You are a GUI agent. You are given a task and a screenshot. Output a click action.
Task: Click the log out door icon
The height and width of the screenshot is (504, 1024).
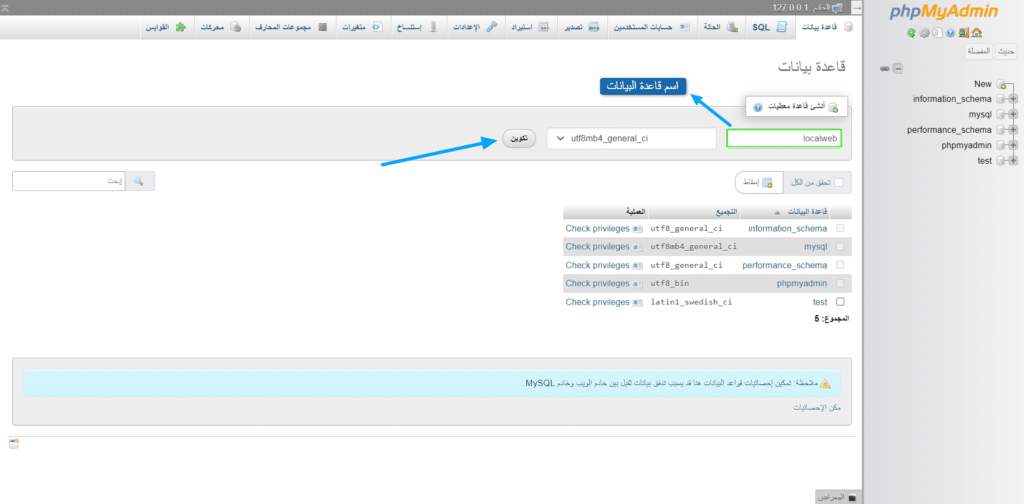[x=964, y=33]
